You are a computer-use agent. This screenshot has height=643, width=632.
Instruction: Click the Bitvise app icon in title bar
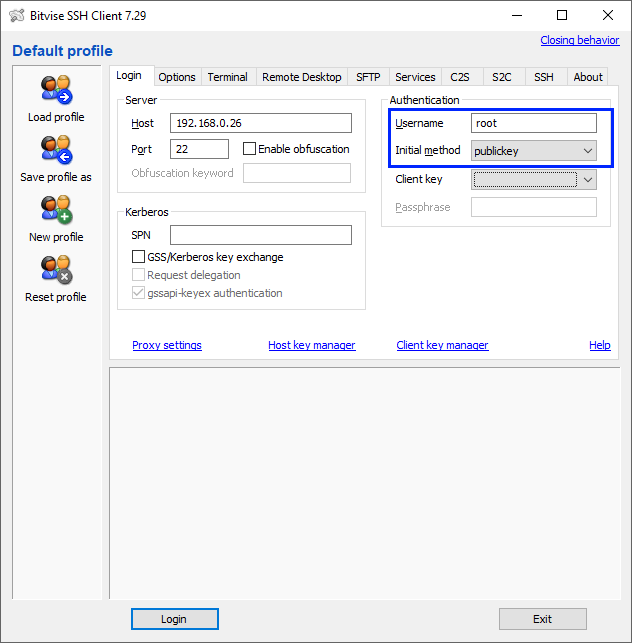pos(17,16)
